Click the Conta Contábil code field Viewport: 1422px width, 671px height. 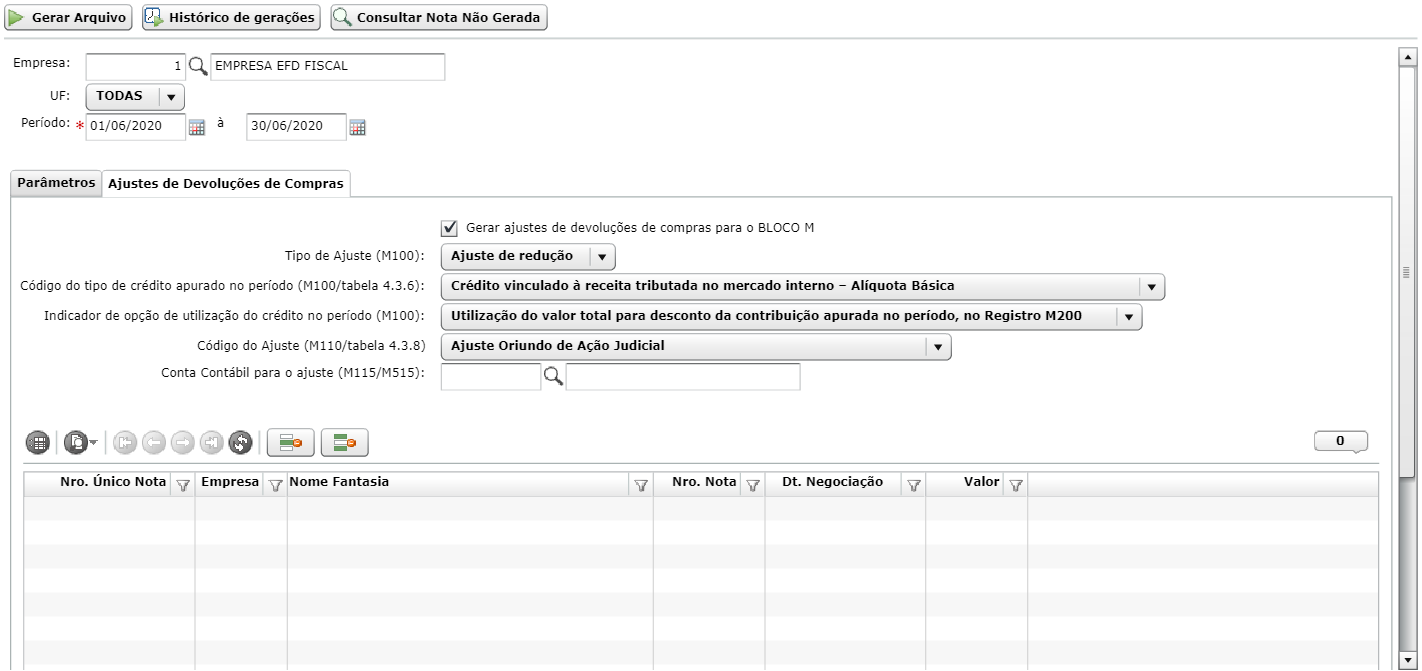point(491,377)
